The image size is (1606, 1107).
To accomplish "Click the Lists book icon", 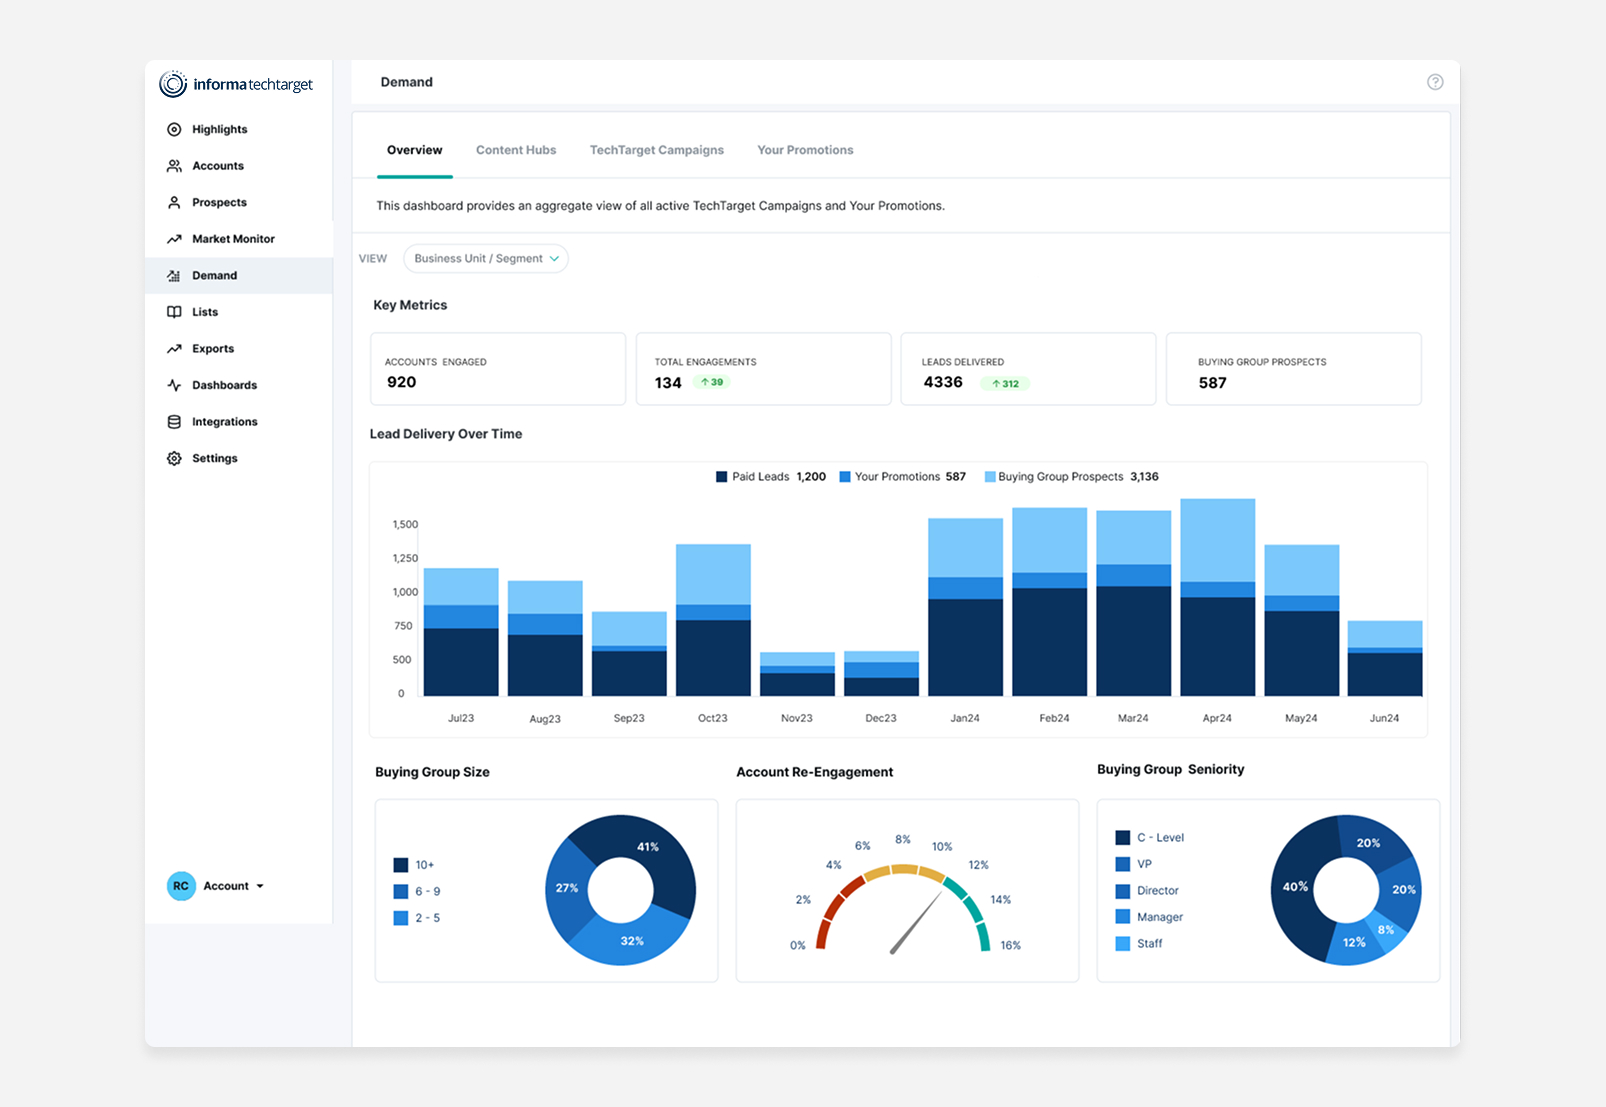I will pos(174,312).
